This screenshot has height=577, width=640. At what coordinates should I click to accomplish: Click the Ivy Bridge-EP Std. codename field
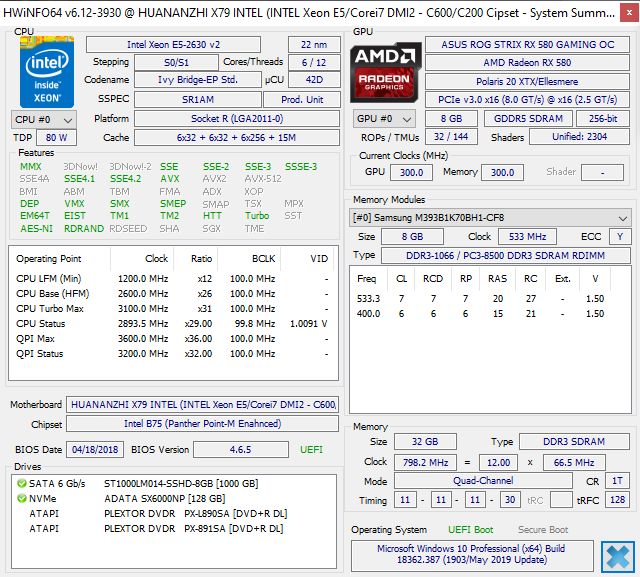click(x=198, y=80)
